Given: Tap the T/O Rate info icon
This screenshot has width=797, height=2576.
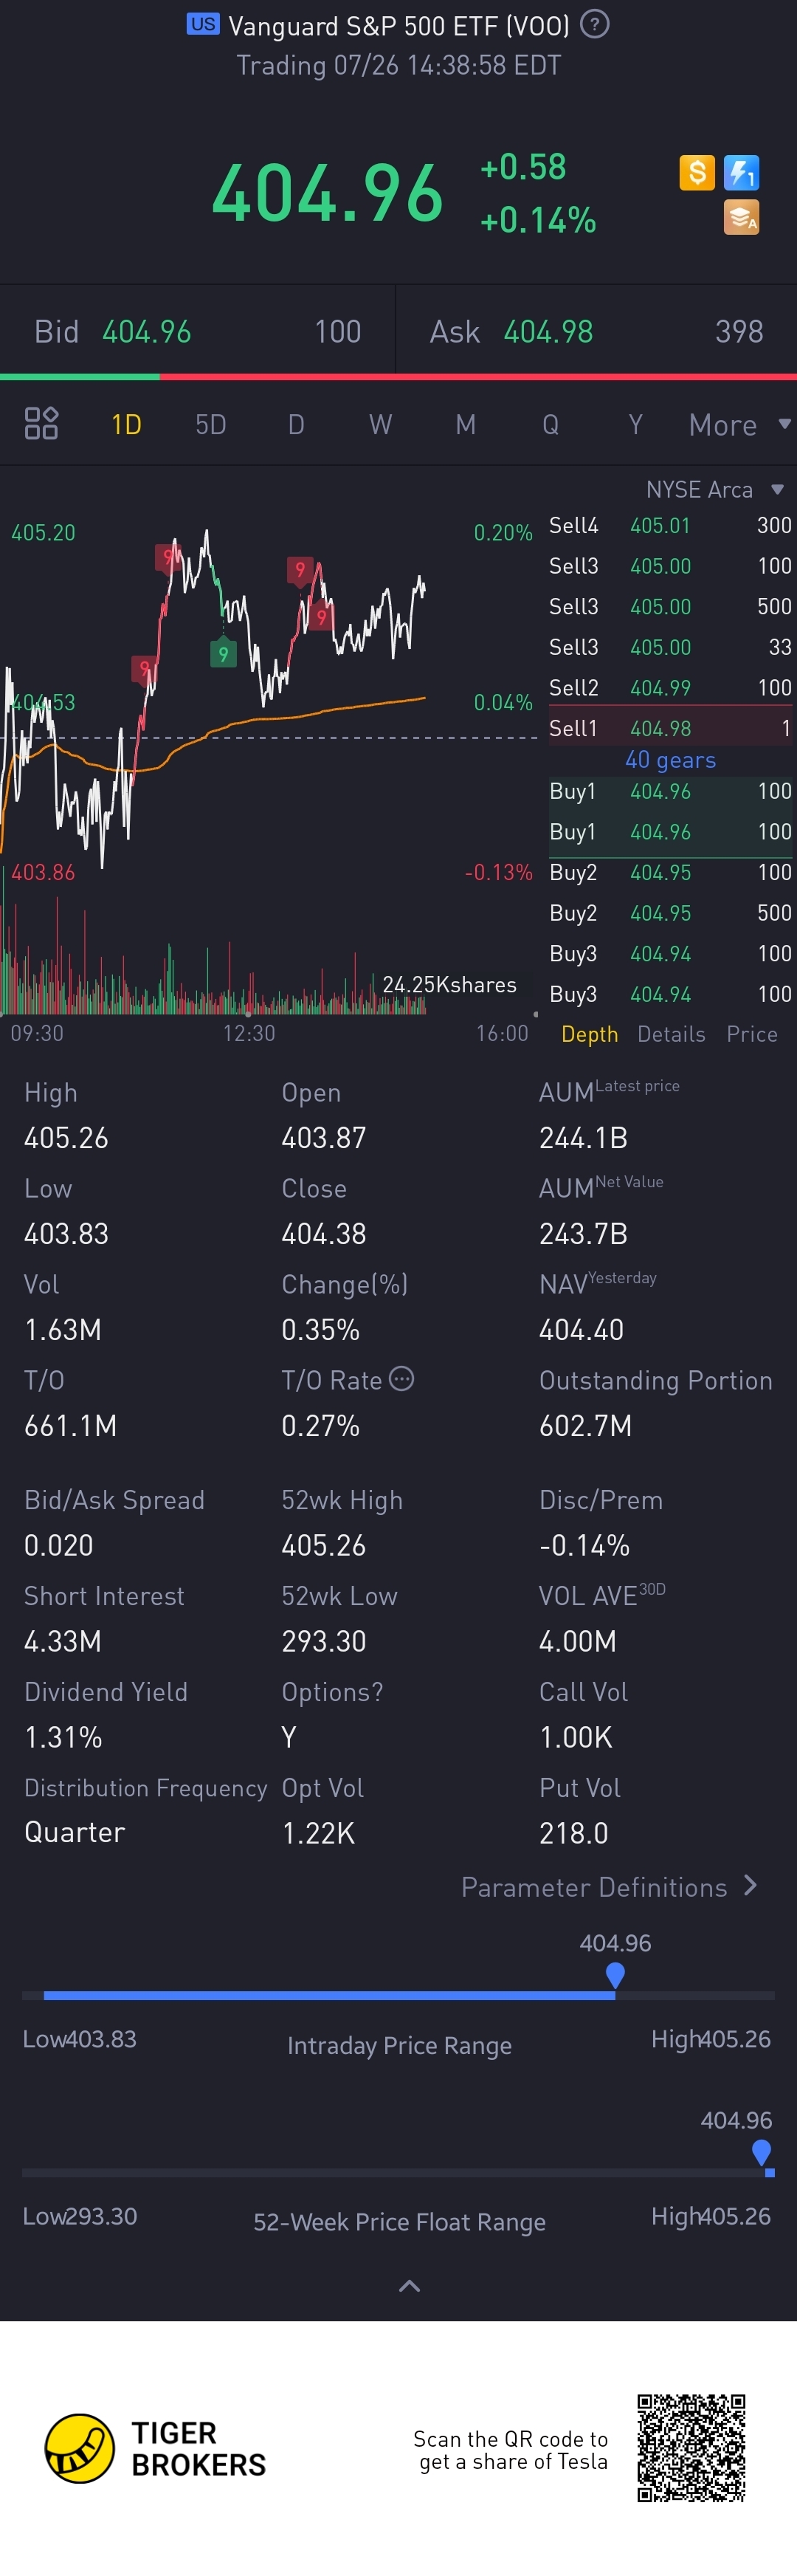Looking at the screenshot, I should 401,1379.
